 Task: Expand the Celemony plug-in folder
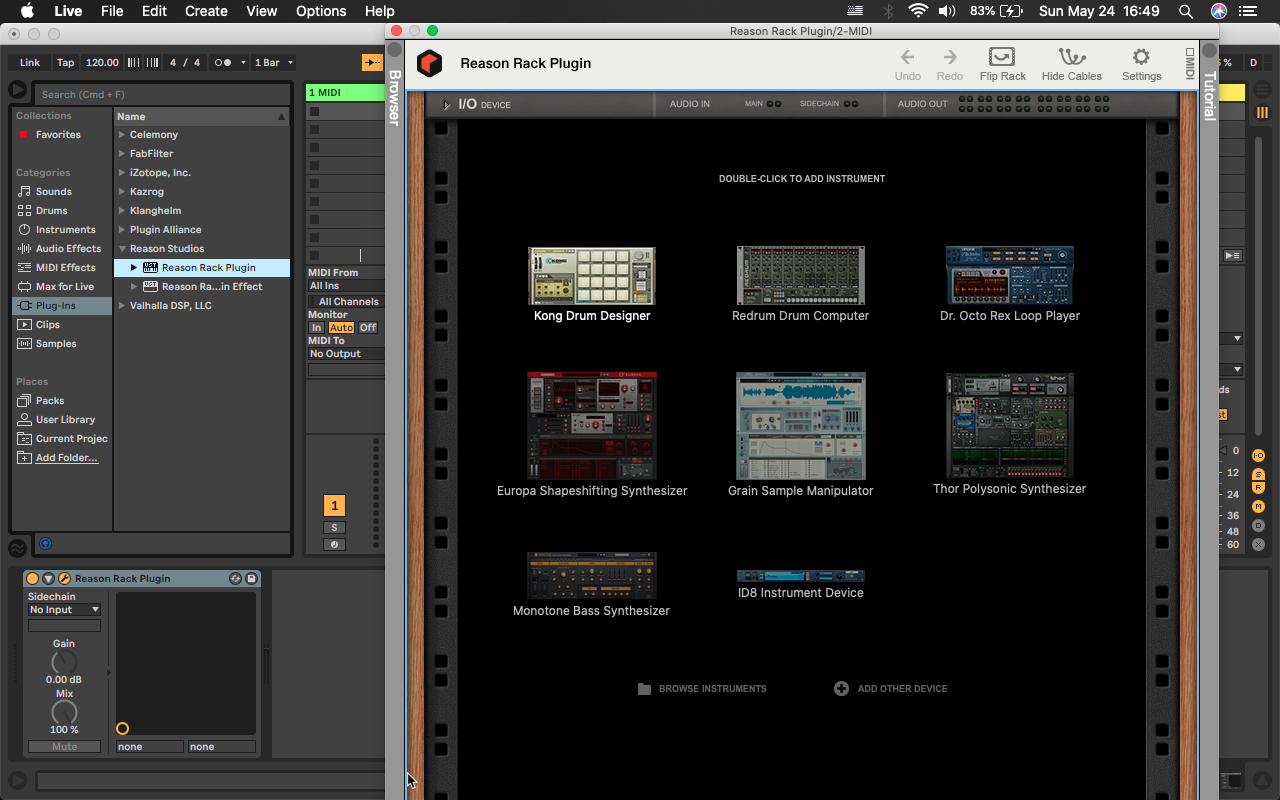122,135
